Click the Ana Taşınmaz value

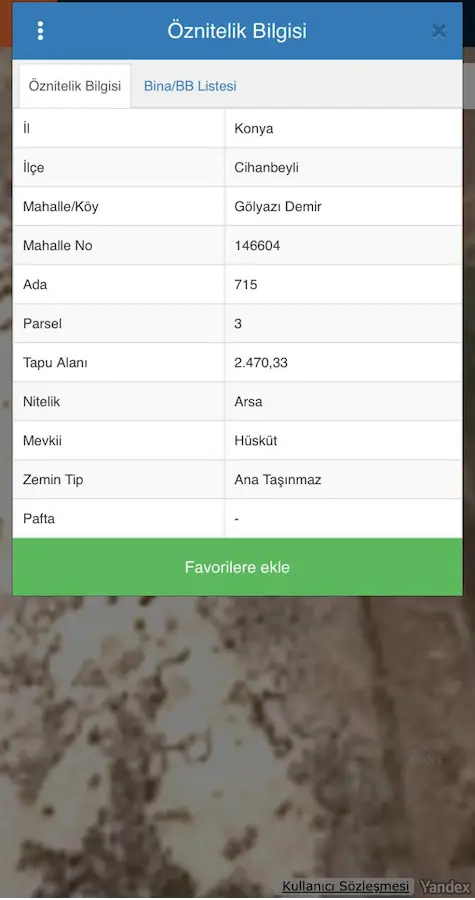coord(278,480)
